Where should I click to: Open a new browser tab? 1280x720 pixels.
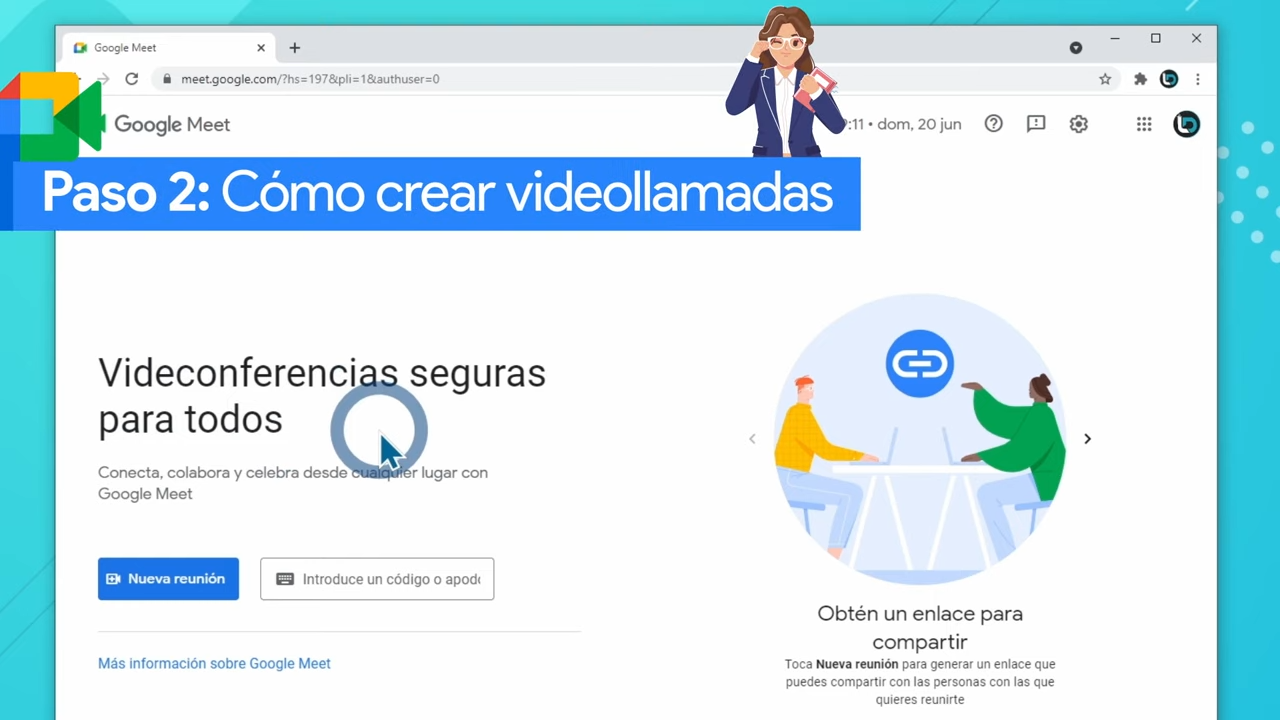coord(294,47)
